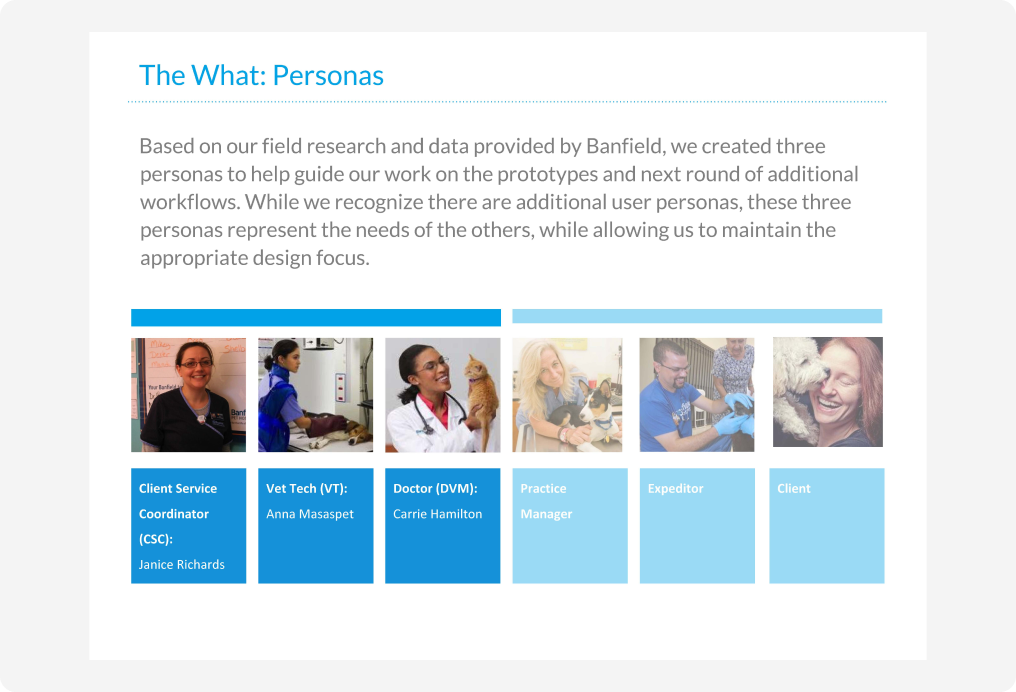The height and width of the screenshot is (692, 1016).
Task: Select the Doctor Carrie Hamilton card
Action: tap(443, 525)
